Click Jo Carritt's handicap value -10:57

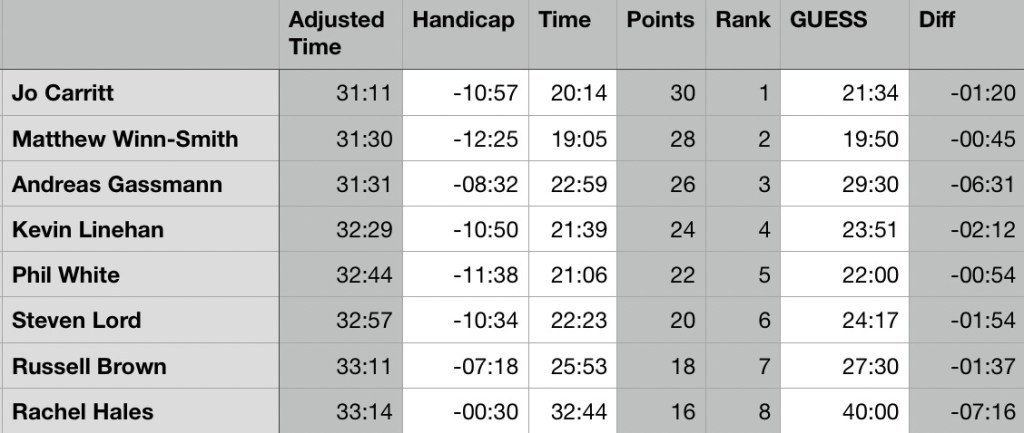pos(485,93)
